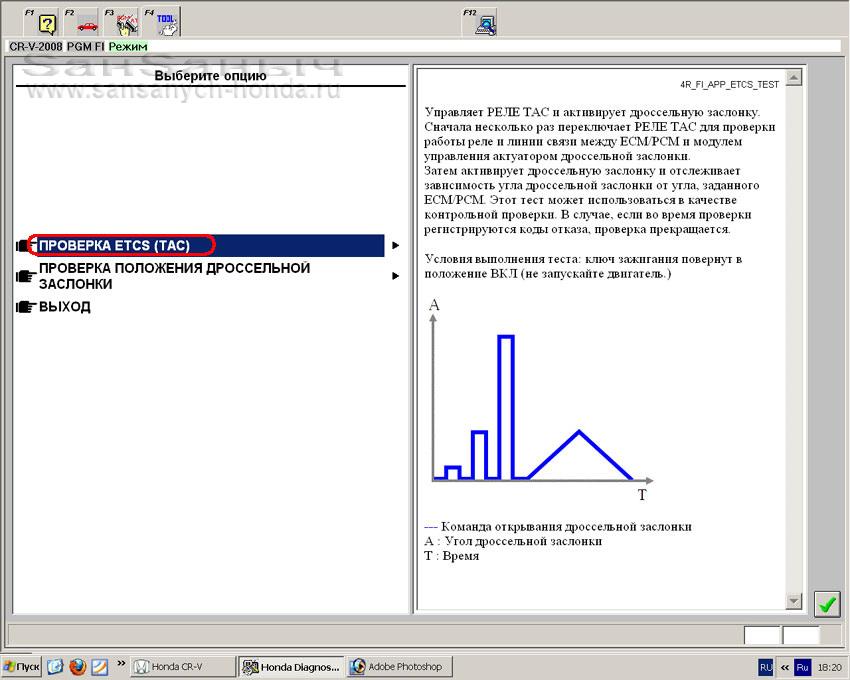This screenshot has width=850, height=680.
Task: Click the RU language indicator
Action: tap(765, 667)
